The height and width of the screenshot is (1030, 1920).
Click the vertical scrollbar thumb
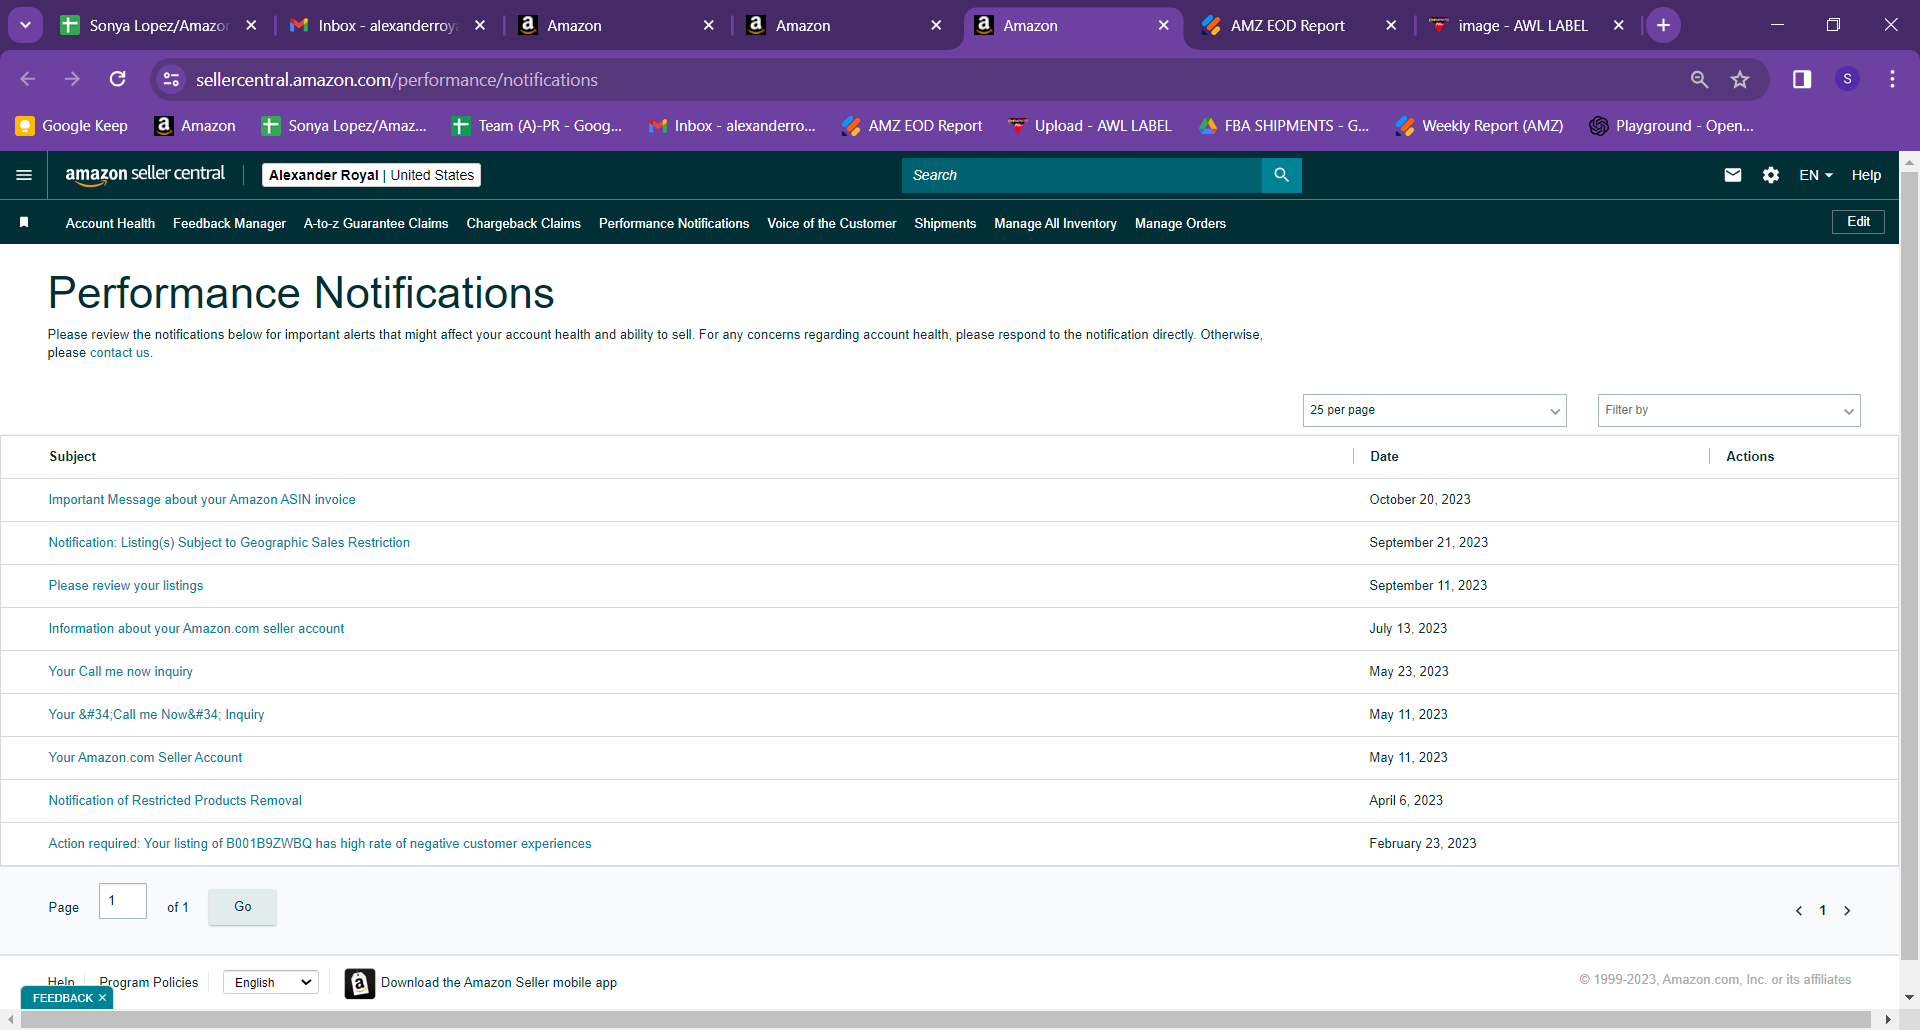[x=1909, y=565]
